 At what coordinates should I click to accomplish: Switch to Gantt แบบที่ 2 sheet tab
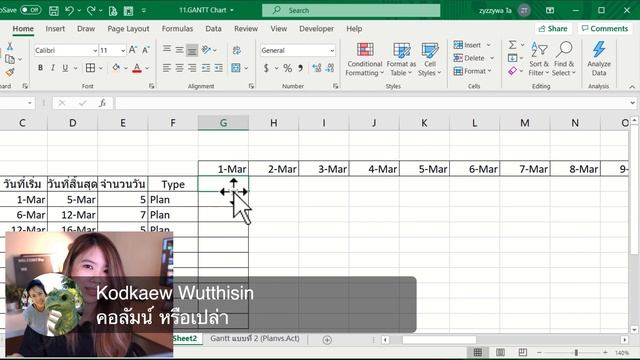tap(255, 338)
